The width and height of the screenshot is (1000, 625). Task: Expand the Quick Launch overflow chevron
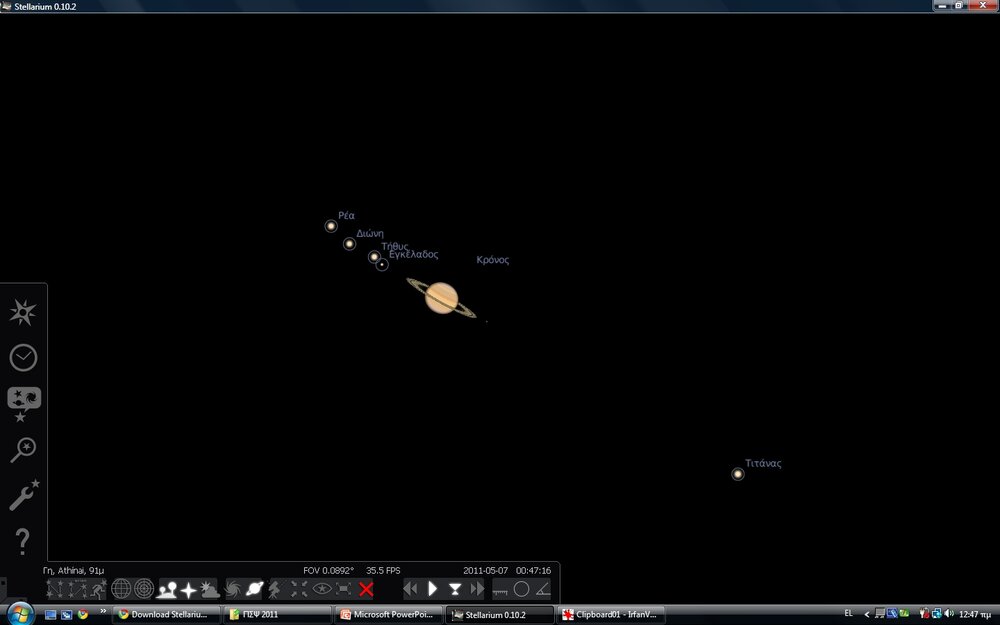click(102, 612)
